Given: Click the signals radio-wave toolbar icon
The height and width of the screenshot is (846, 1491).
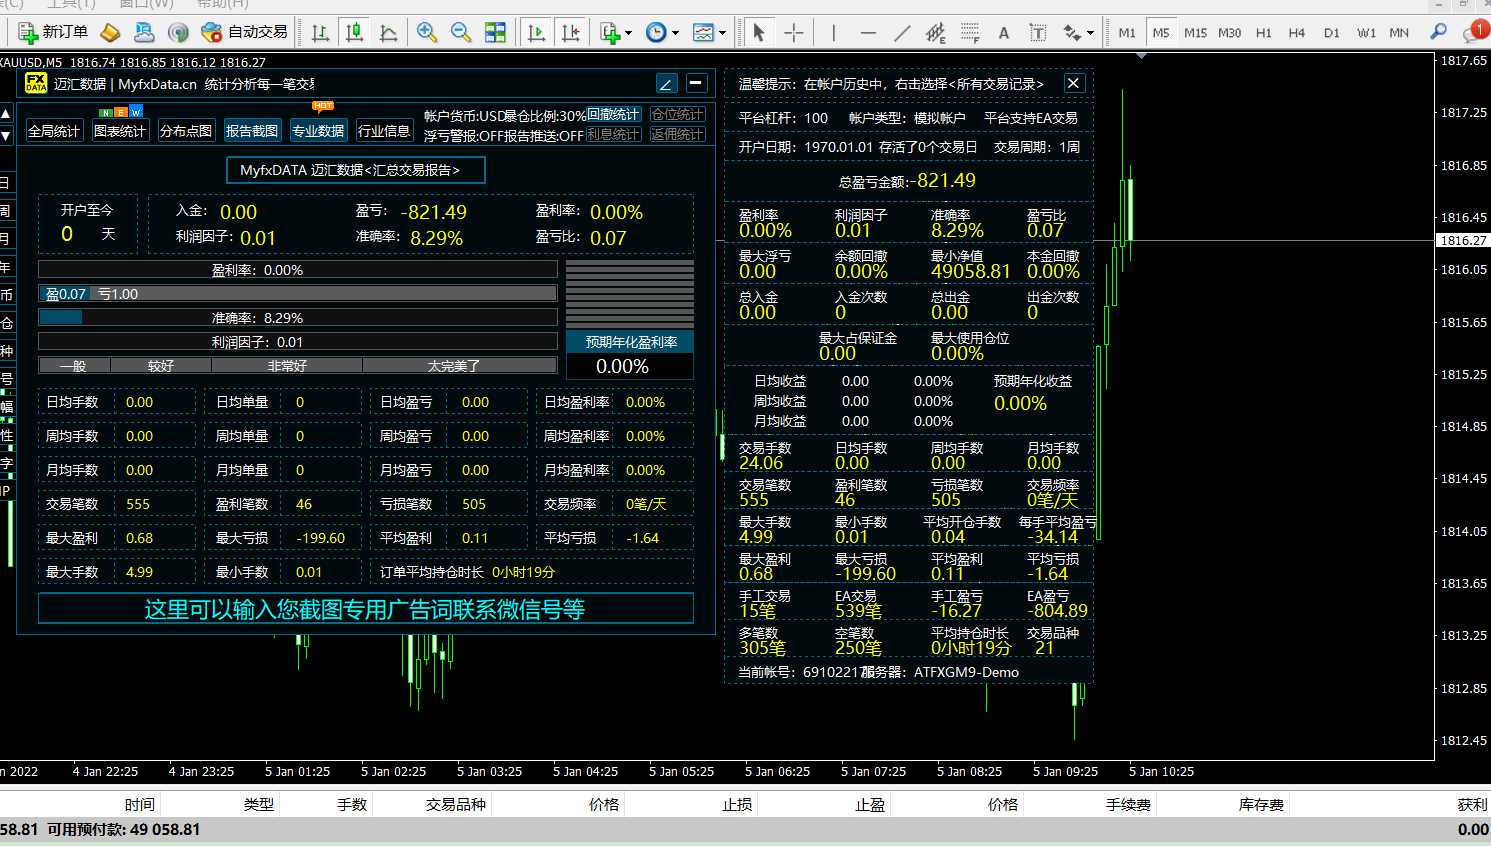Looking at the screenshot, I should pyautogui.click(x=178, y=33).
